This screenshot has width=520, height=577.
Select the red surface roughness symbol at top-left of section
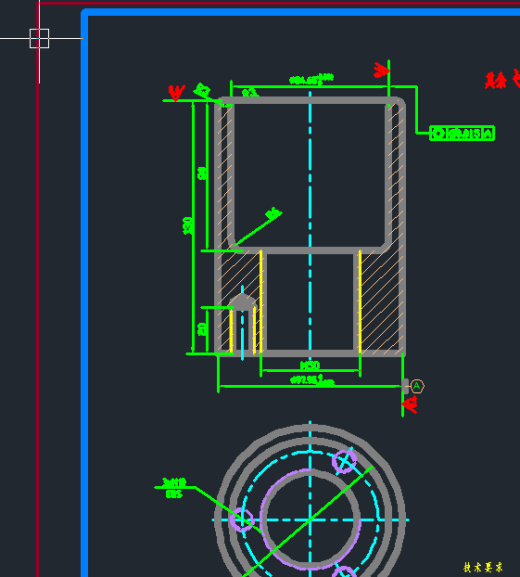pos(176,92)
